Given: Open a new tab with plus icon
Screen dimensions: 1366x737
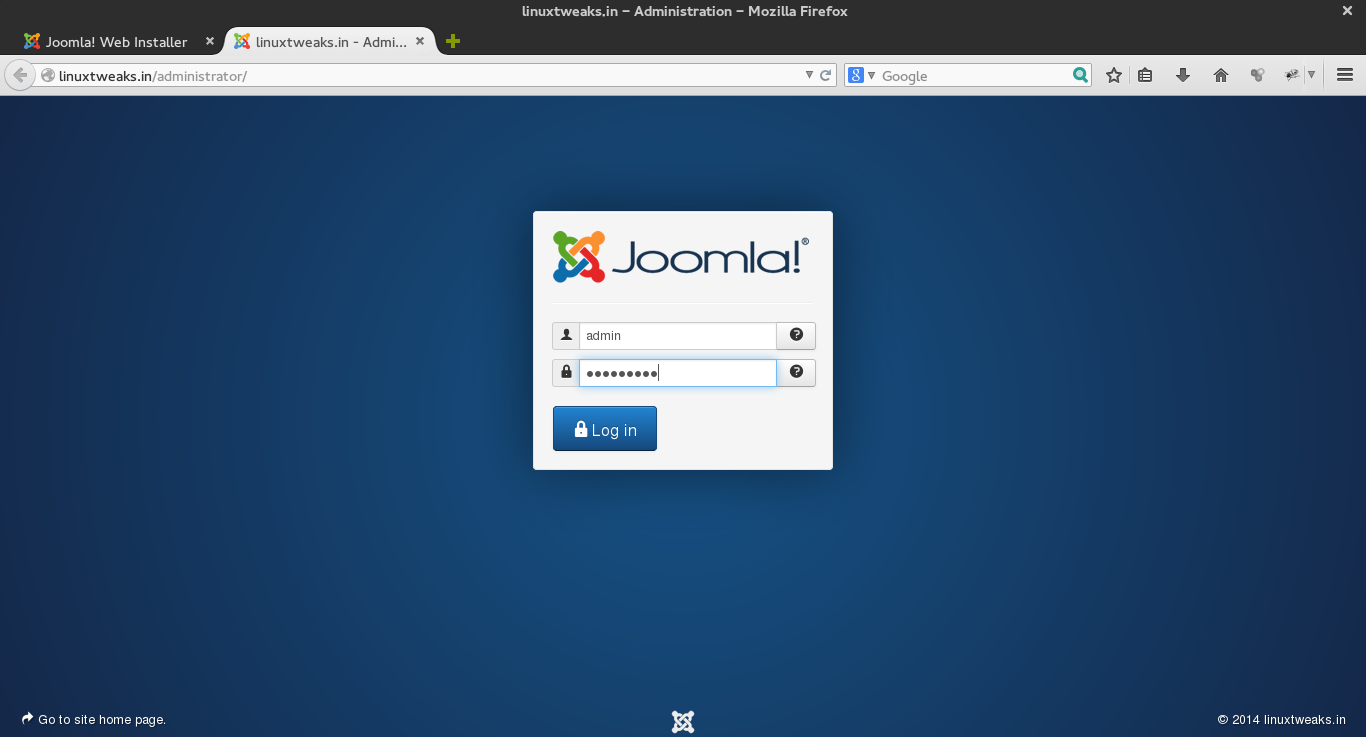Looking at the screenshot, I should [x=453, y=41].
